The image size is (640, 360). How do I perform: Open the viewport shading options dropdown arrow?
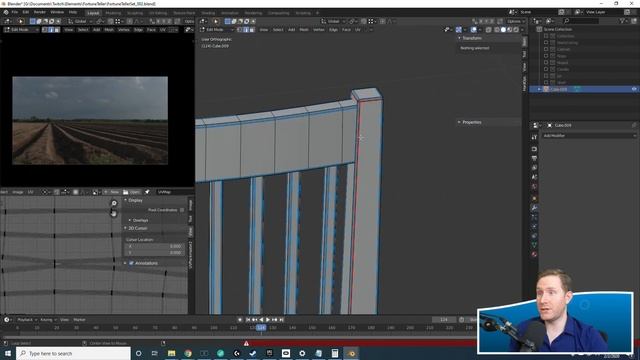[523, 30]
